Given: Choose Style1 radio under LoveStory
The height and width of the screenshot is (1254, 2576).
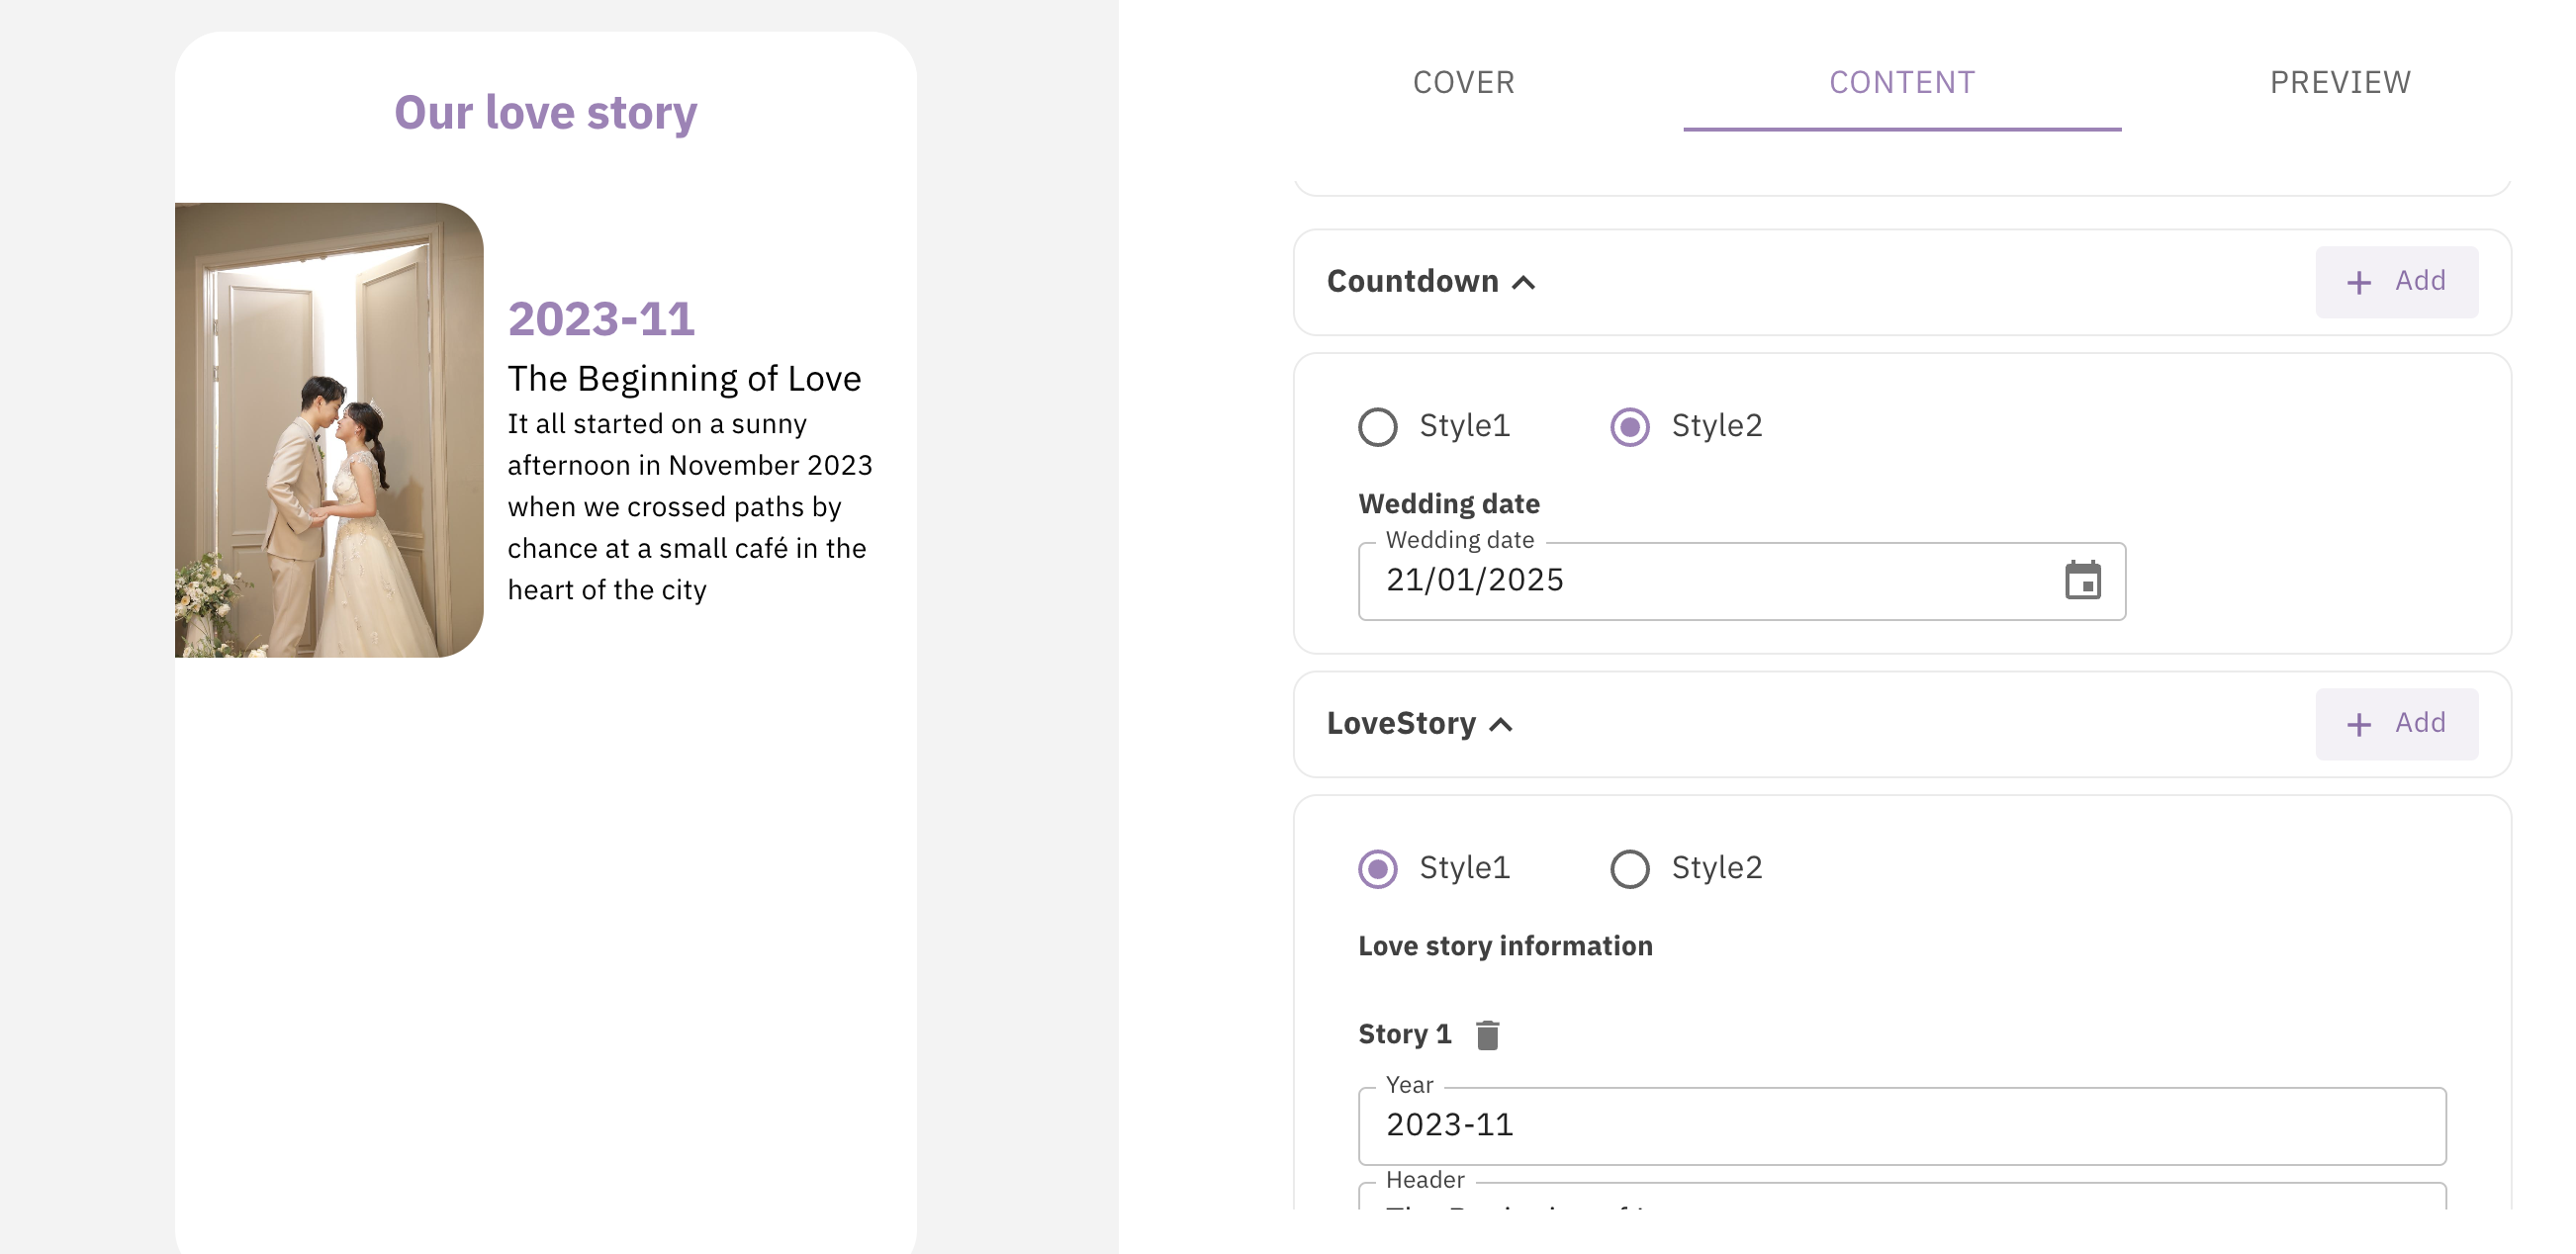Looking at the screenshot, I should click(1377, 868).
